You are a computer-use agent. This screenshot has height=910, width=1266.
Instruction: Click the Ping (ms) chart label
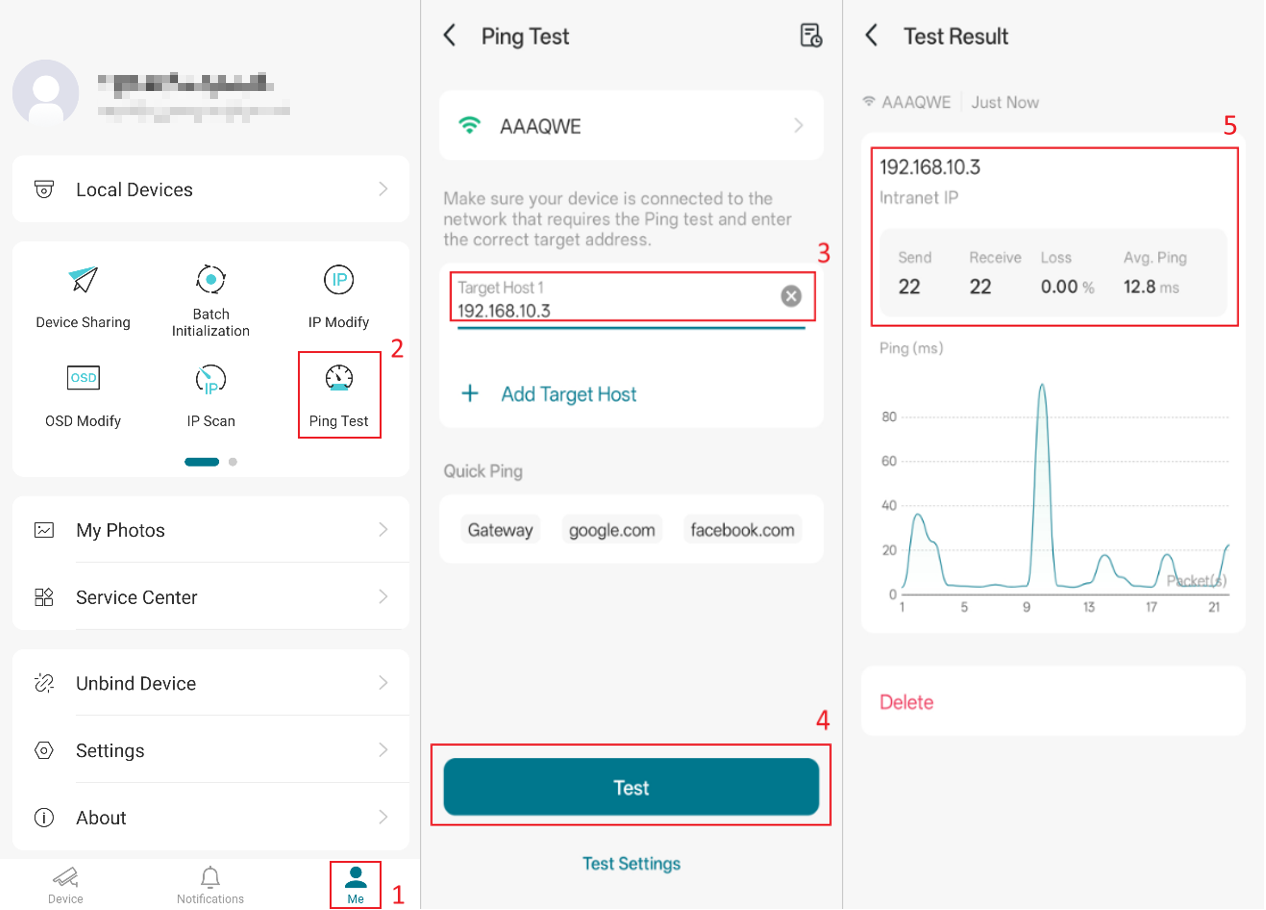tap(911, 348)
